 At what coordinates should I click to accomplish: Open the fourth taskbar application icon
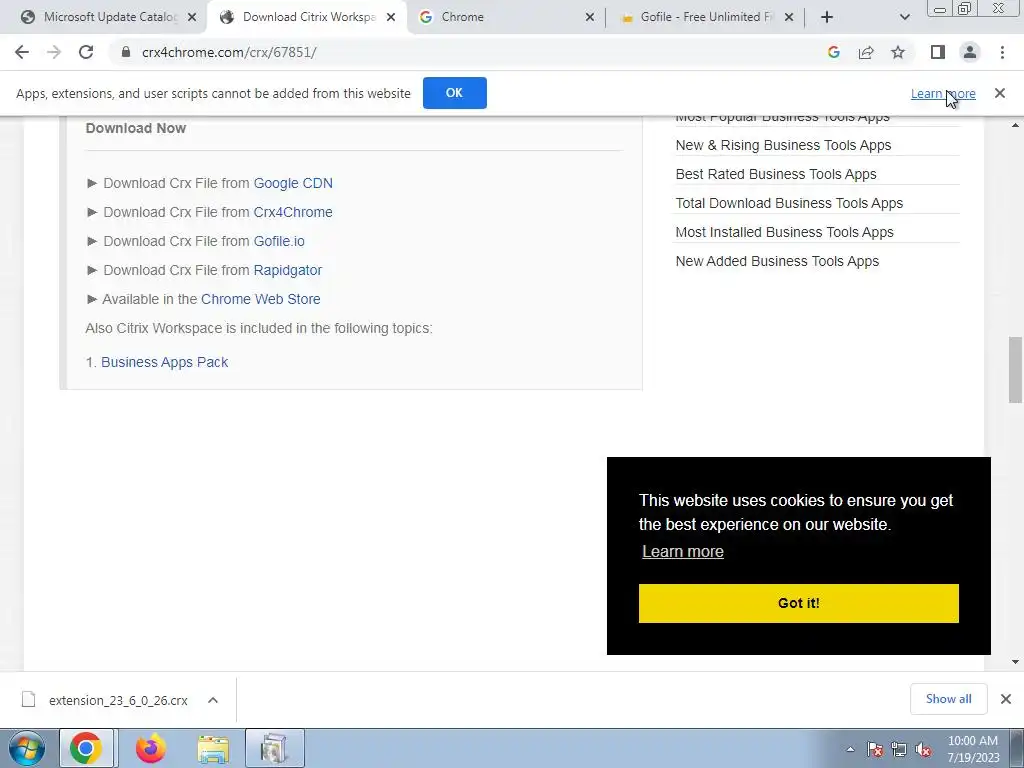click(x=274, y=748)
